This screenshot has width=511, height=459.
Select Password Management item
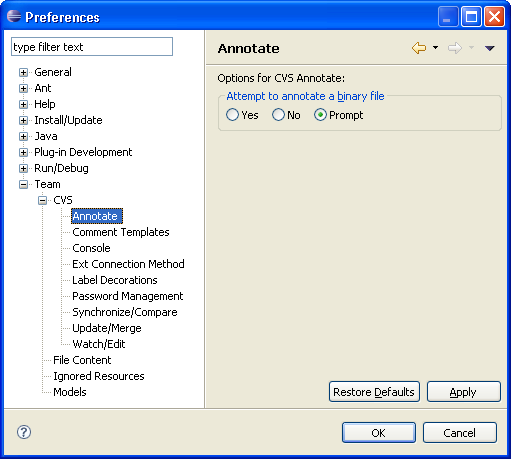[128, 296]
